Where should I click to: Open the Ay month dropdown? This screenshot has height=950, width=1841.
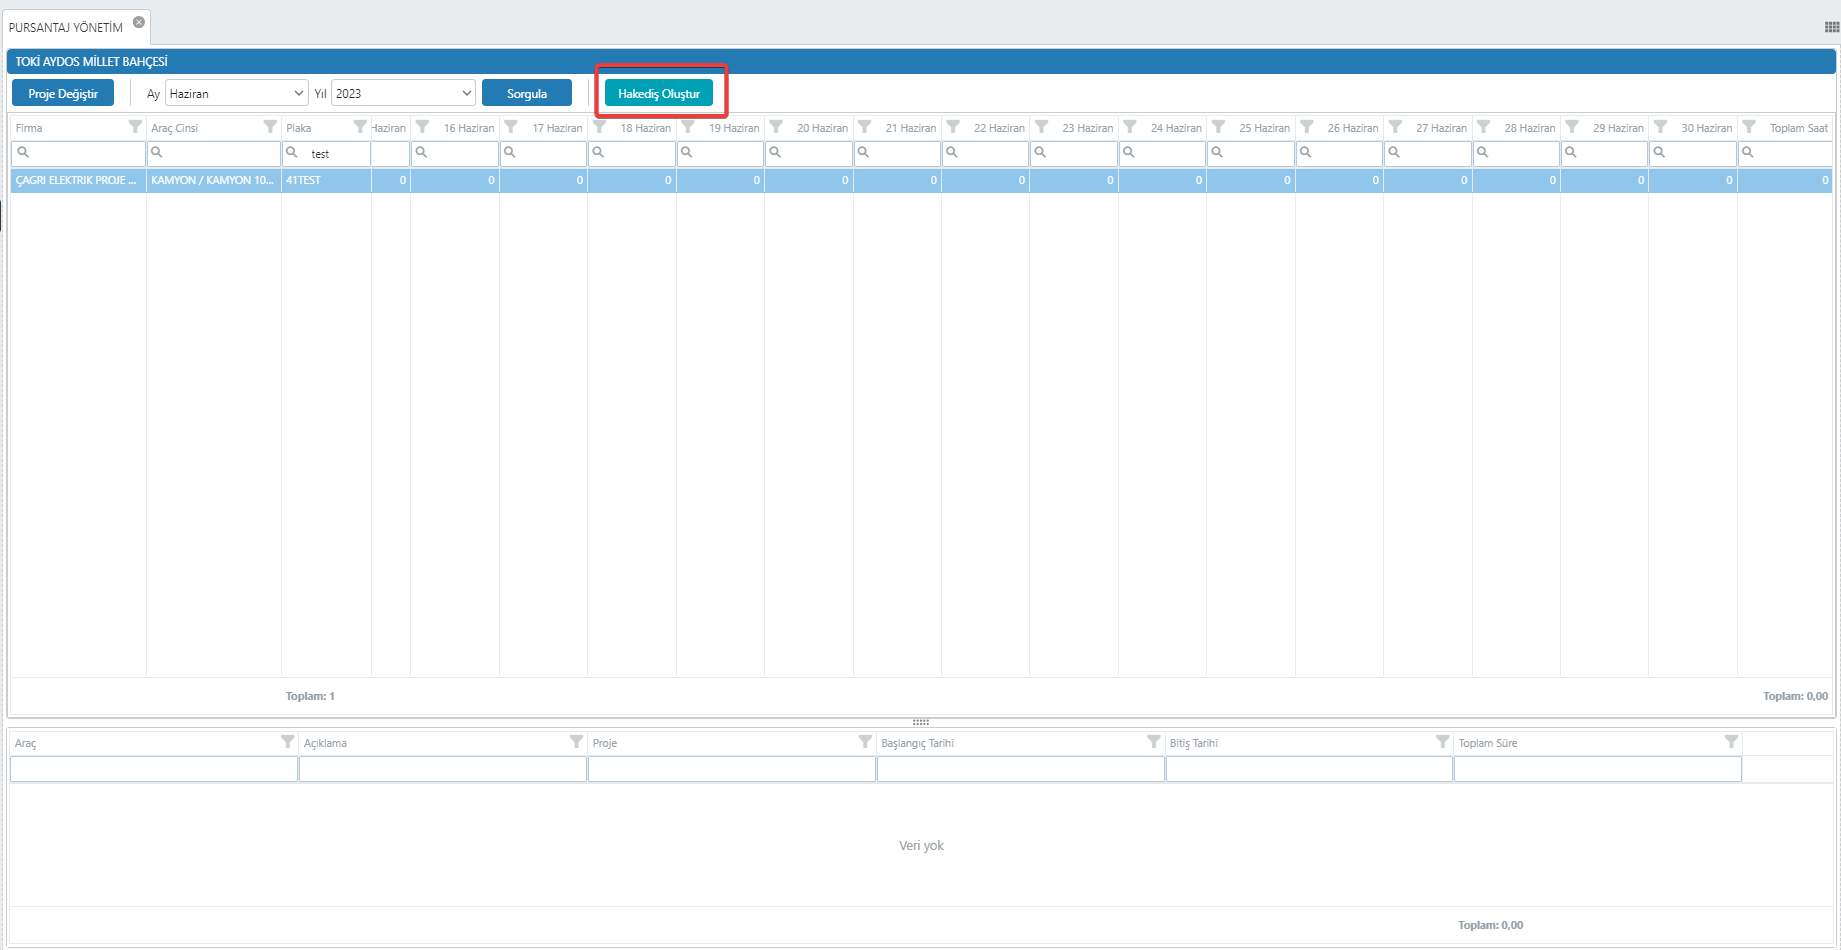(236, 93)
